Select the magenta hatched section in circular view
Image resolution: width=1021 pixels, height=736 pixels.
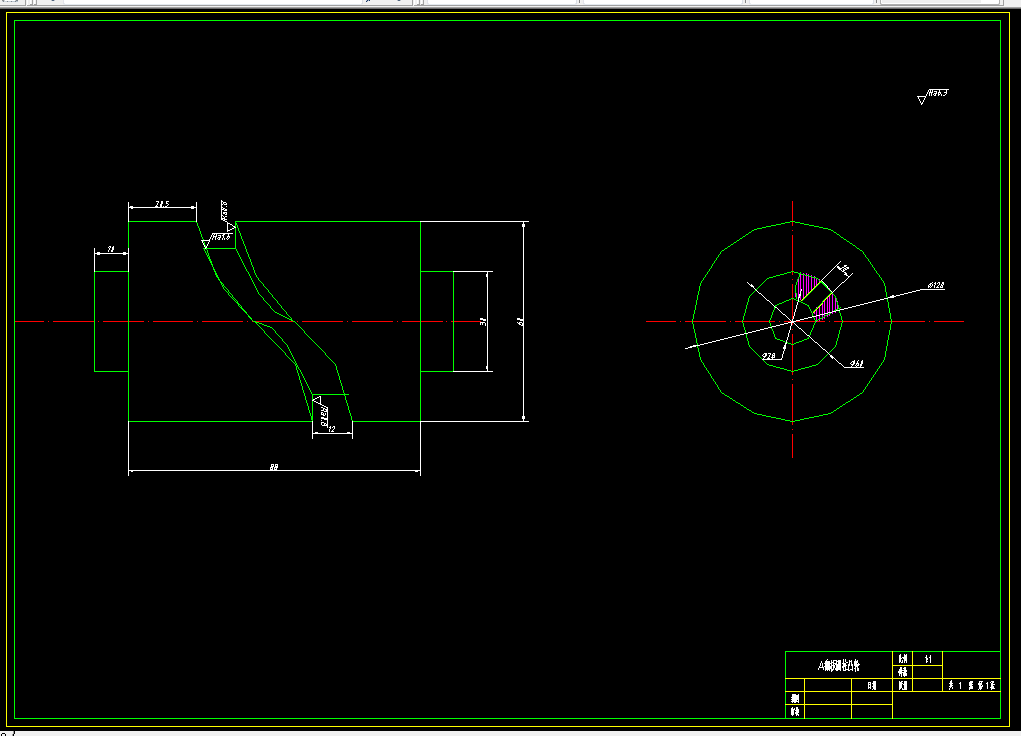tap(817, 295)
